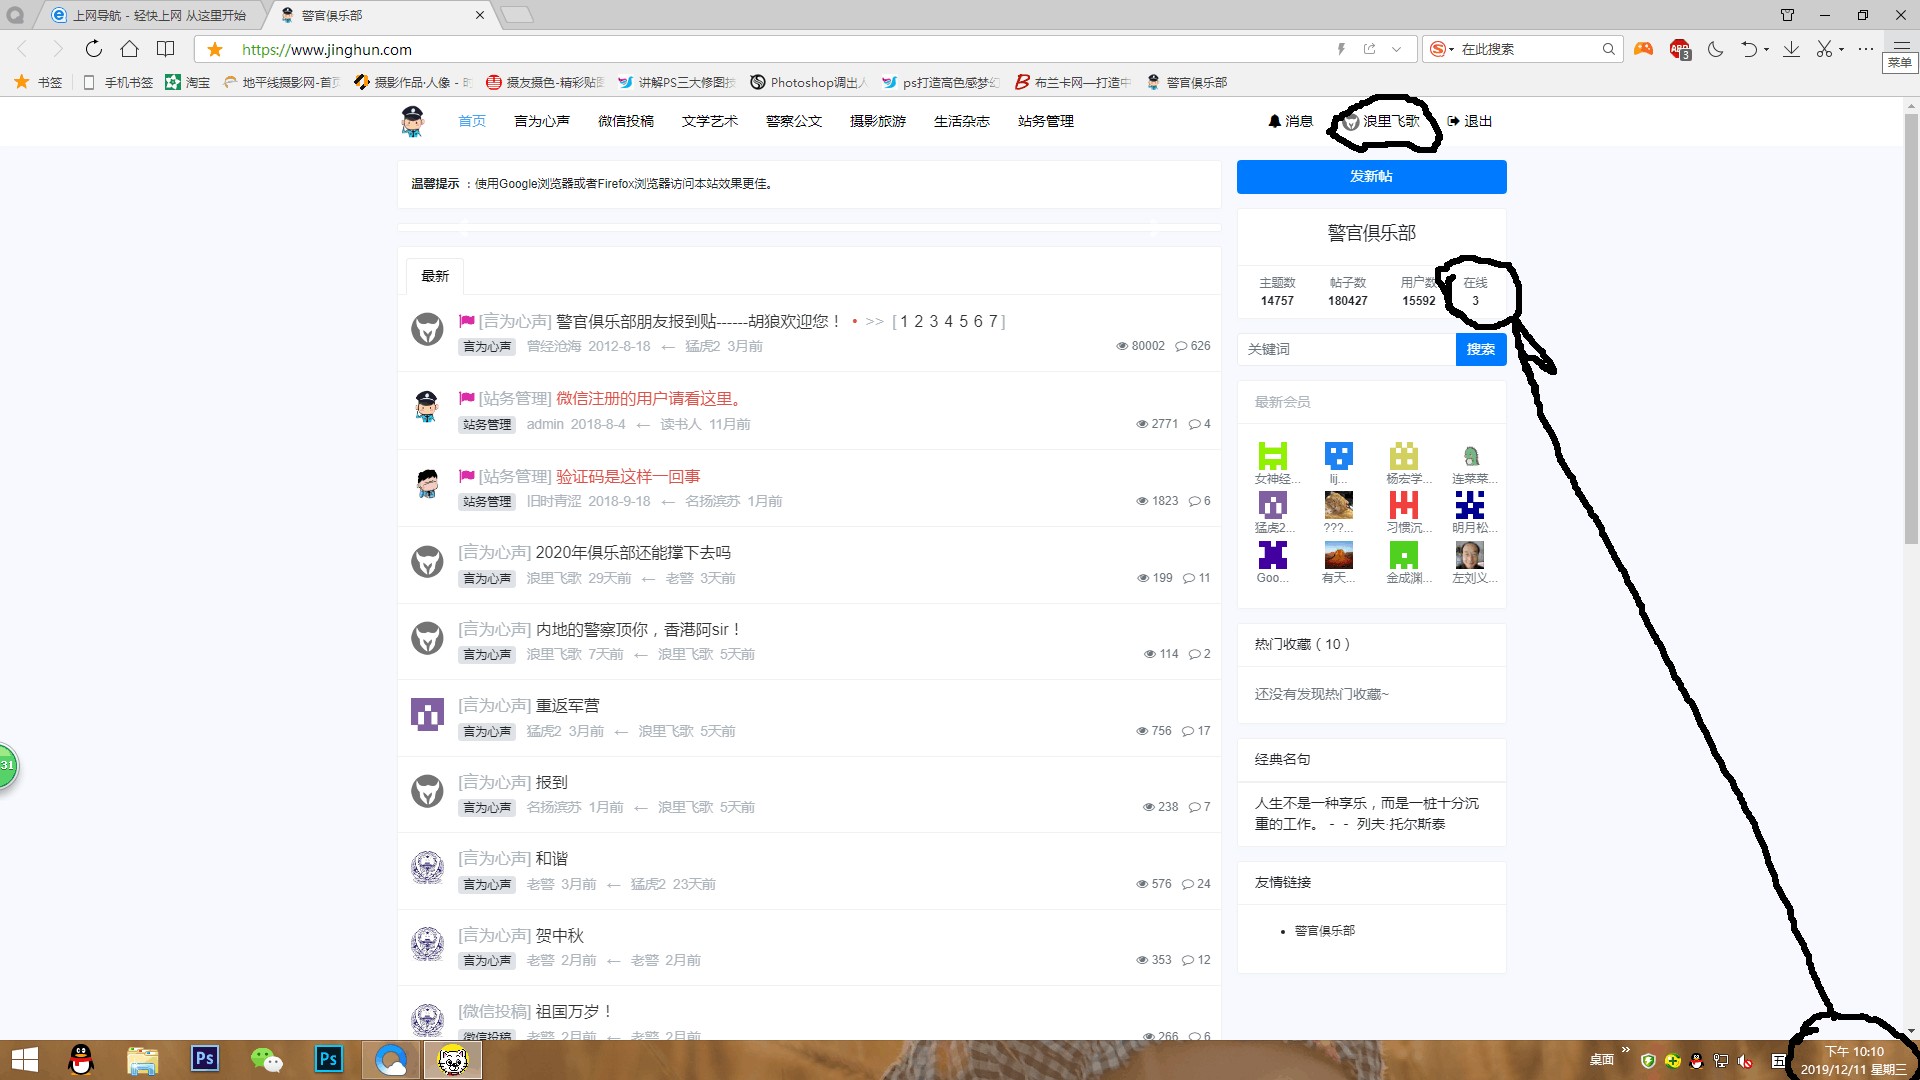This screenshot has height=1080, width=1920.
Task: Click the 关键词 keyword input field
Action: 1346,349
